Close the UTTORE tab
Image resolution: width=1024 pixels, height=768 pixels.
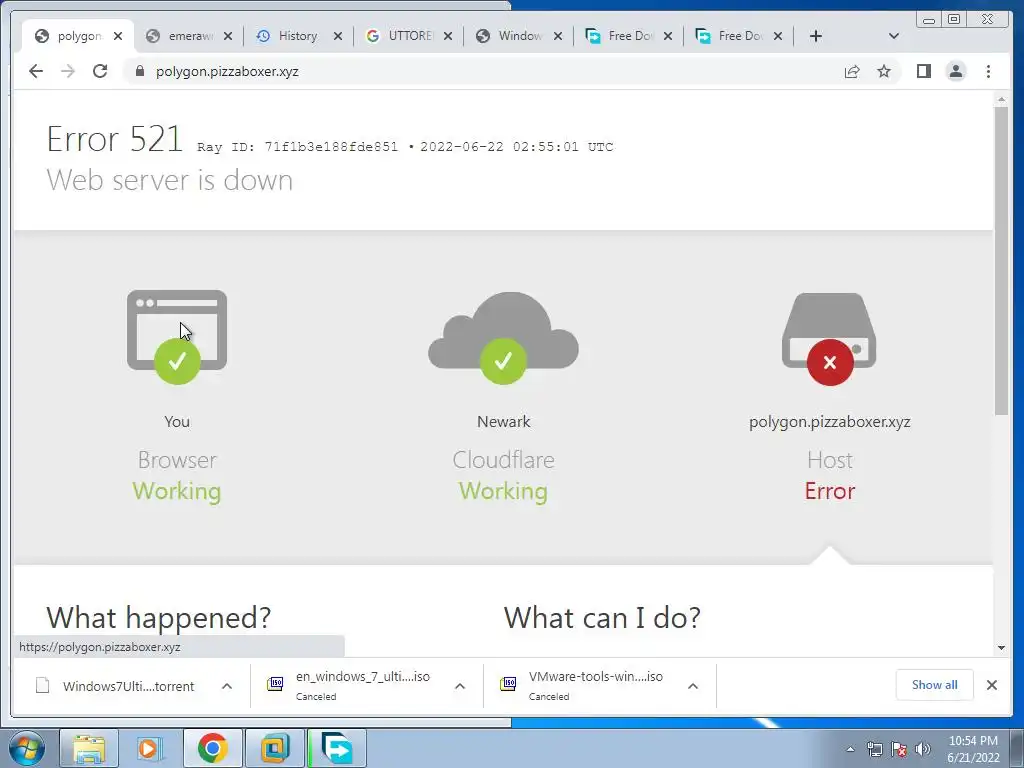[x=448, y=36]
